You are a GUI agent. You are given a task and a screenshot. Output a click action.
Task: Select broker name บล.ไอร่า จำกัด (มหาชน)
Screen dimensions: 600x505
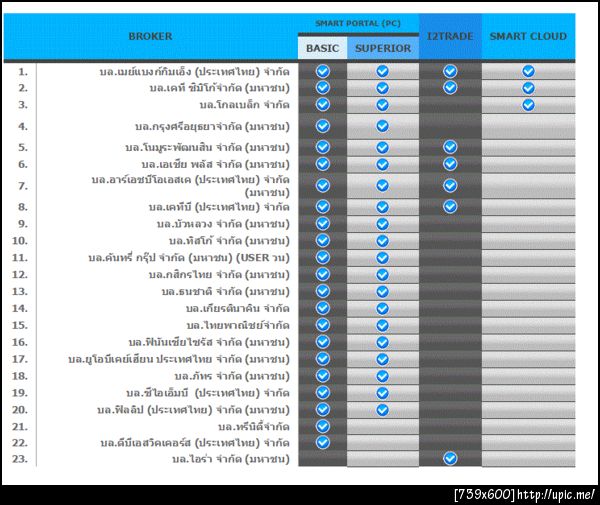[x=231, y=459]
